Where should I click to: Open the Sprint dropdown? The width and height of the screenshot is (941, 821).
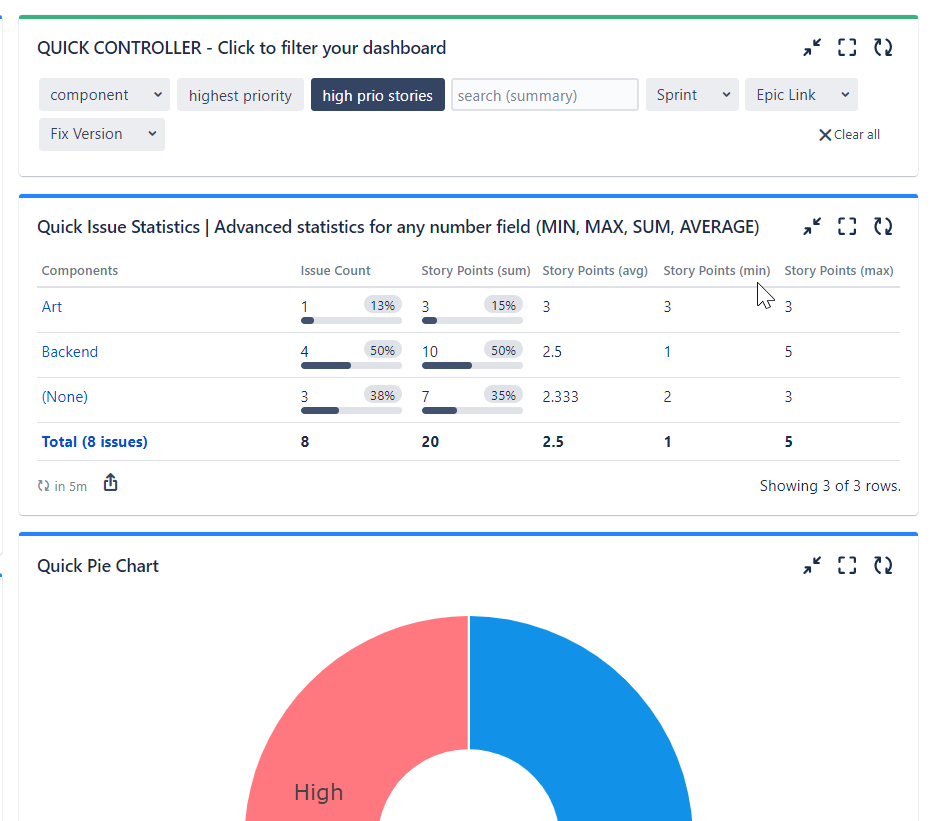pos(692,94)
